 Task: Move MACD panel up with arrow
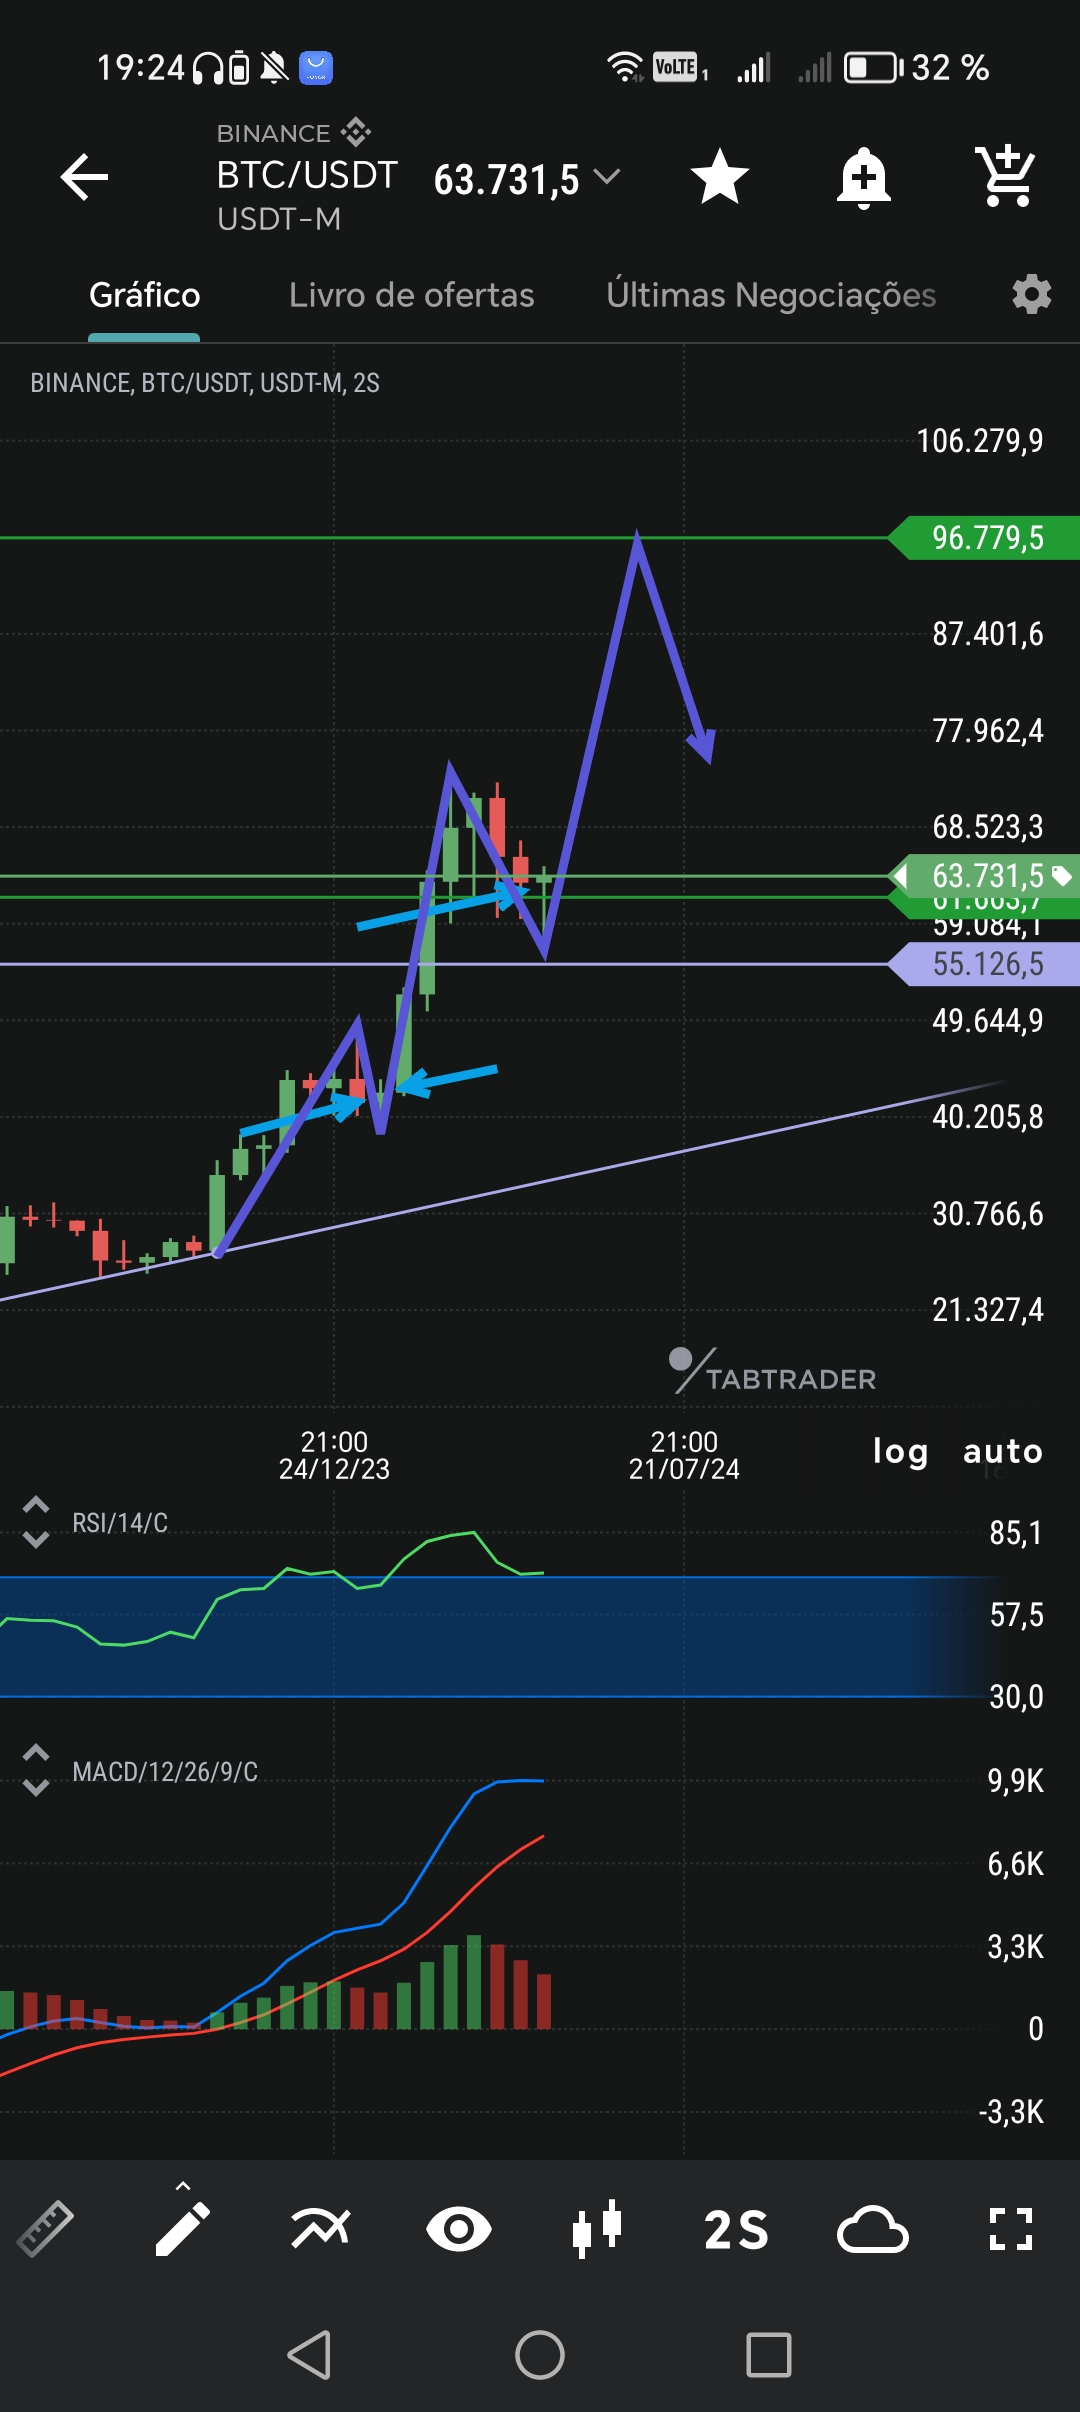[36, 1753]
